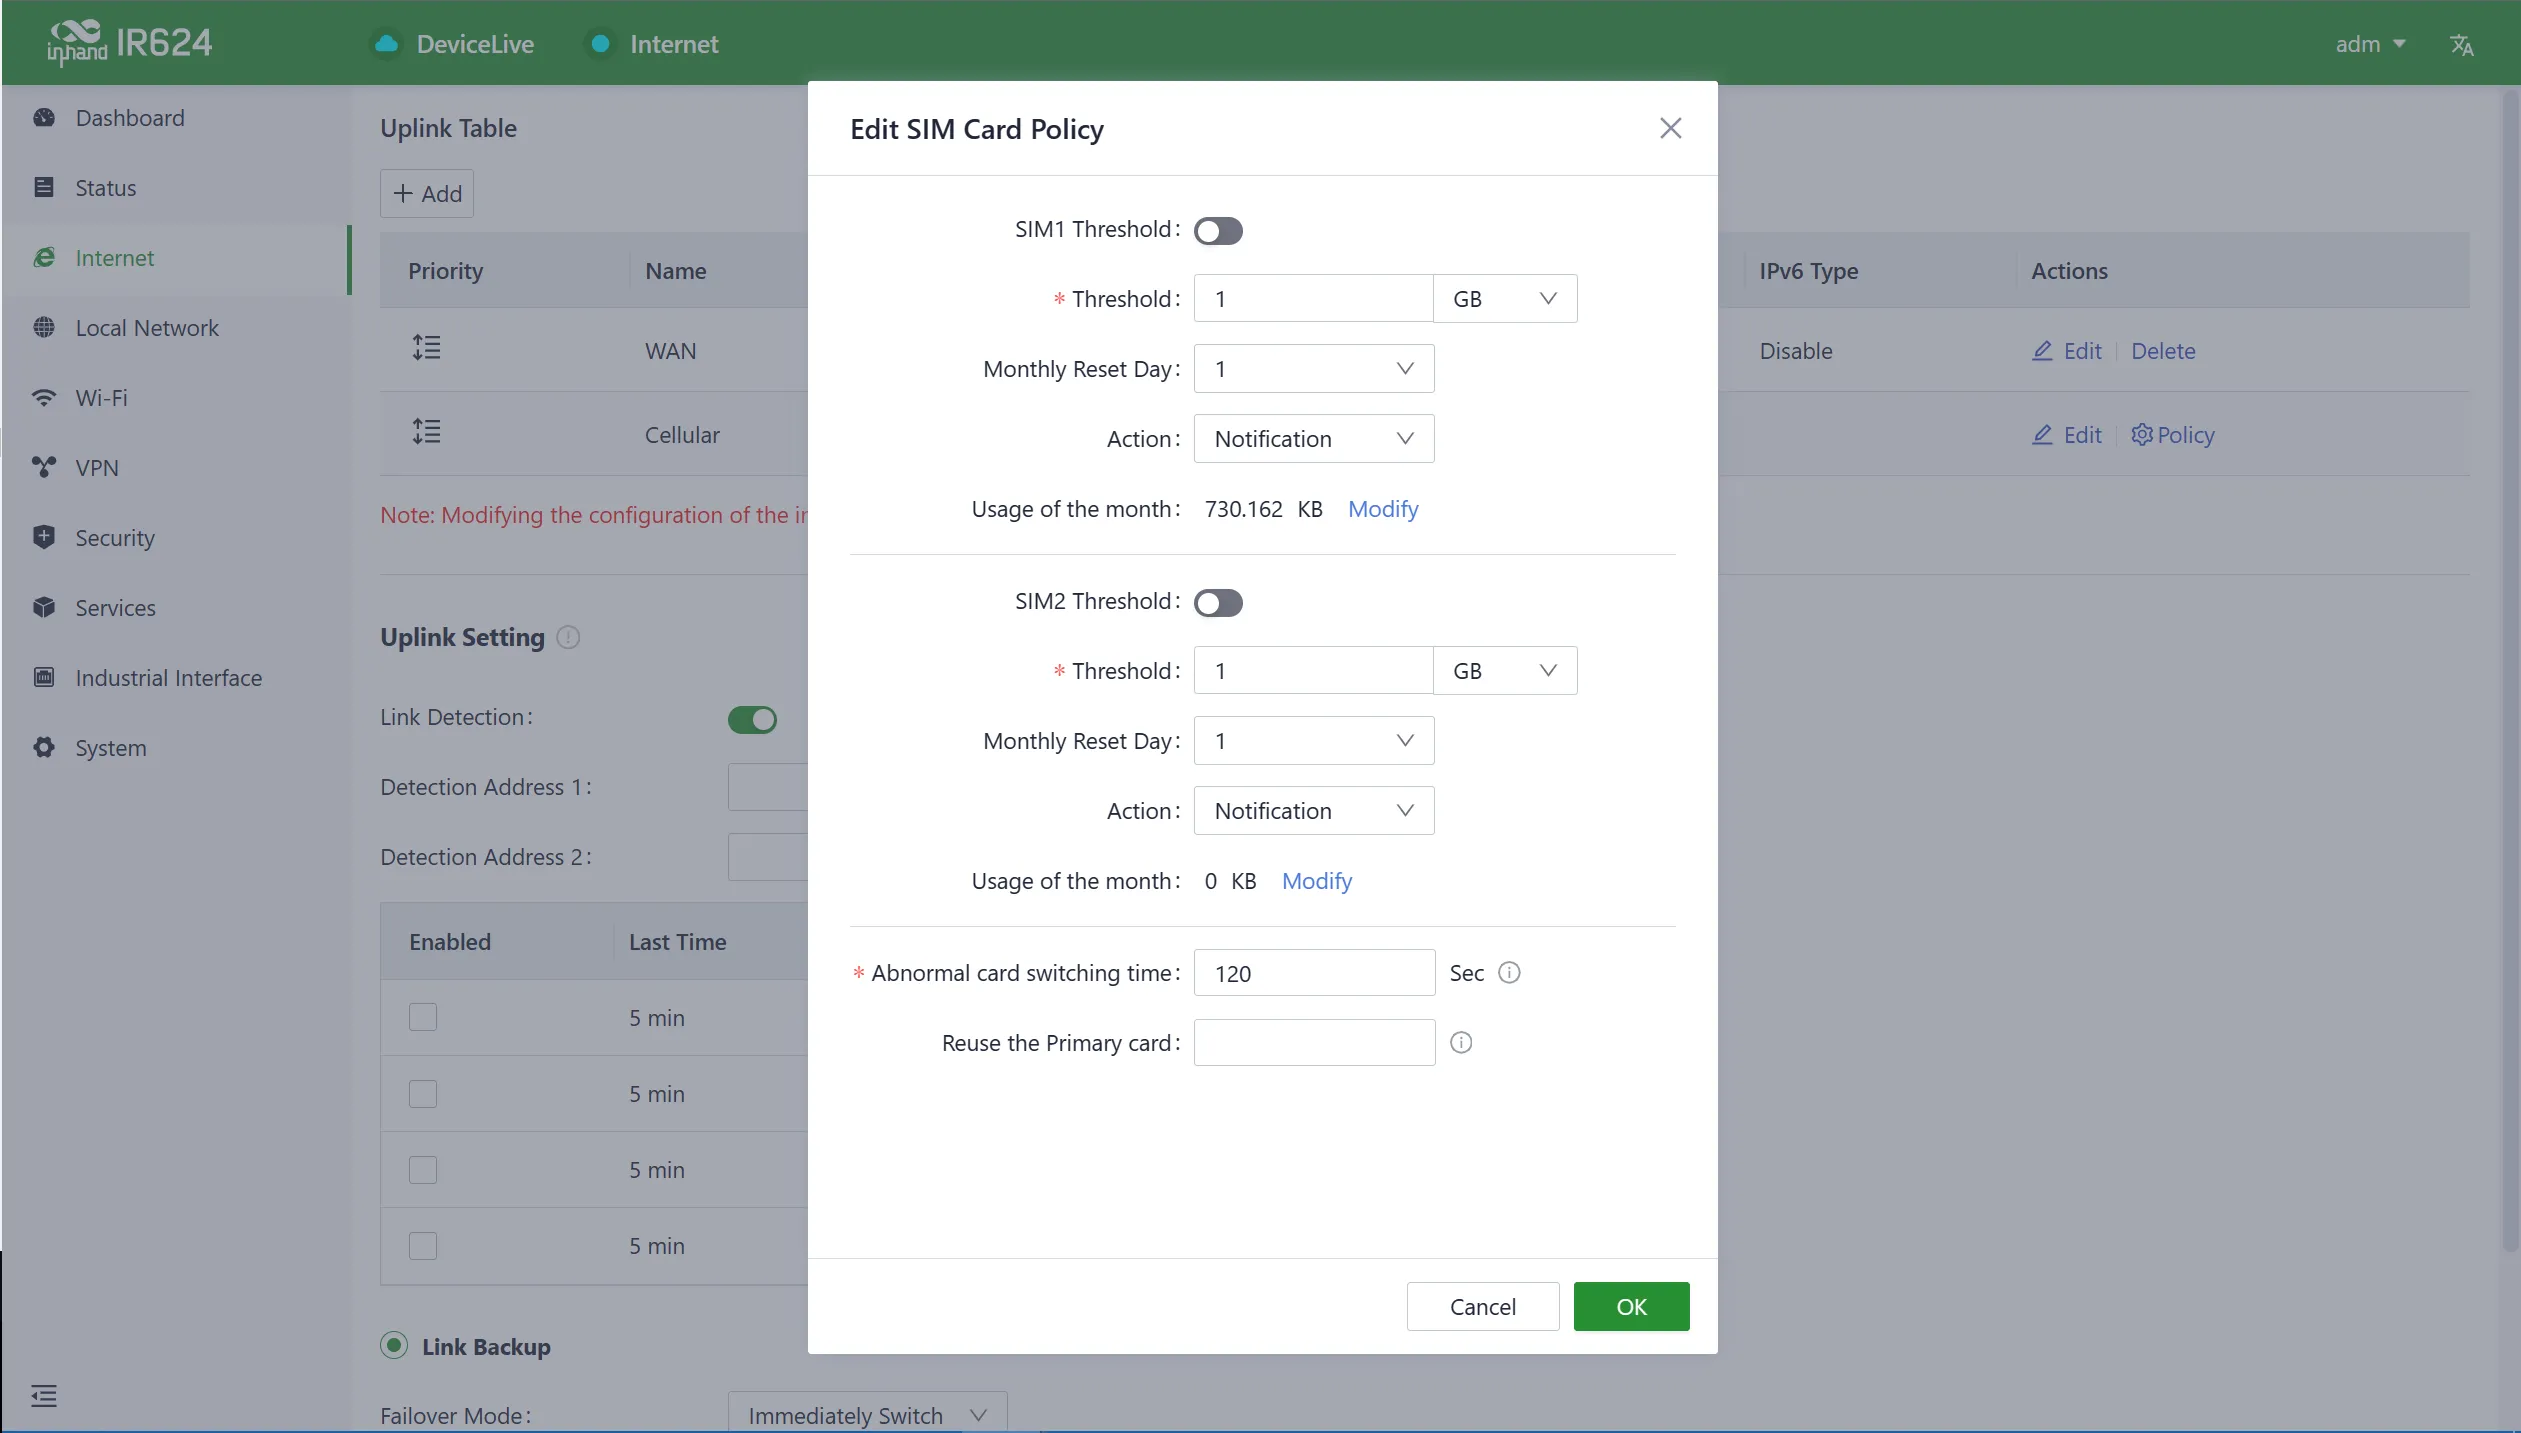Click the Wi-Fi signal icon in sidebar
The height and width of the screenshot is (1433, 2521).
click(x=44, y=398)
